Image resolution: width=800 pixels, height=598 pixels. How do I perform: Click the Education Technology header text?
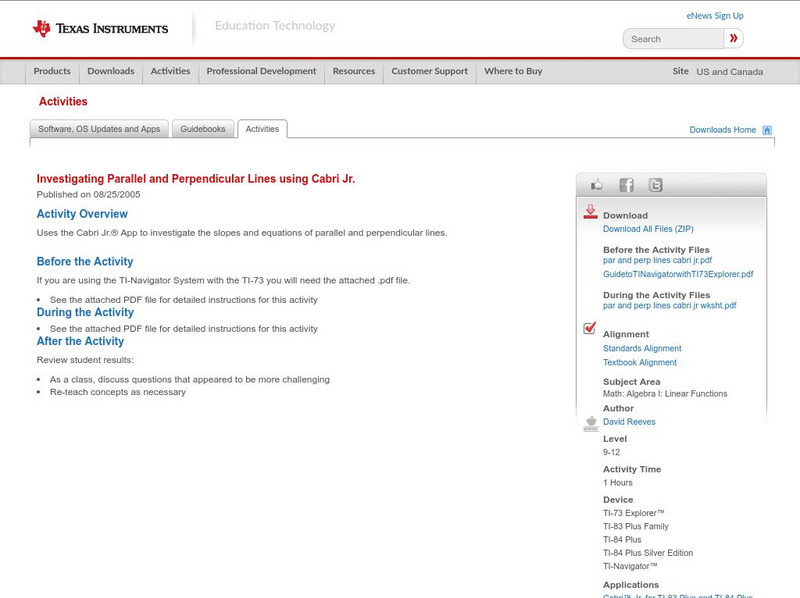[x=275, y=26]
